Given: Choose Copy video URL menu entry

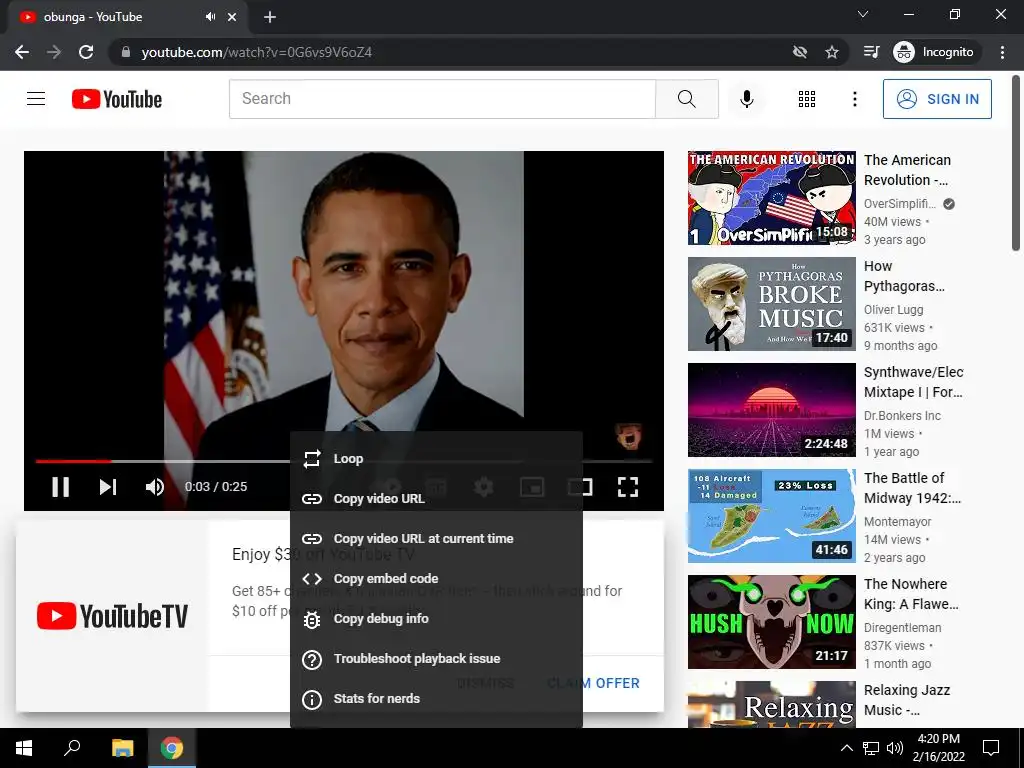Looking at the screenshot, I should point(436,498).
